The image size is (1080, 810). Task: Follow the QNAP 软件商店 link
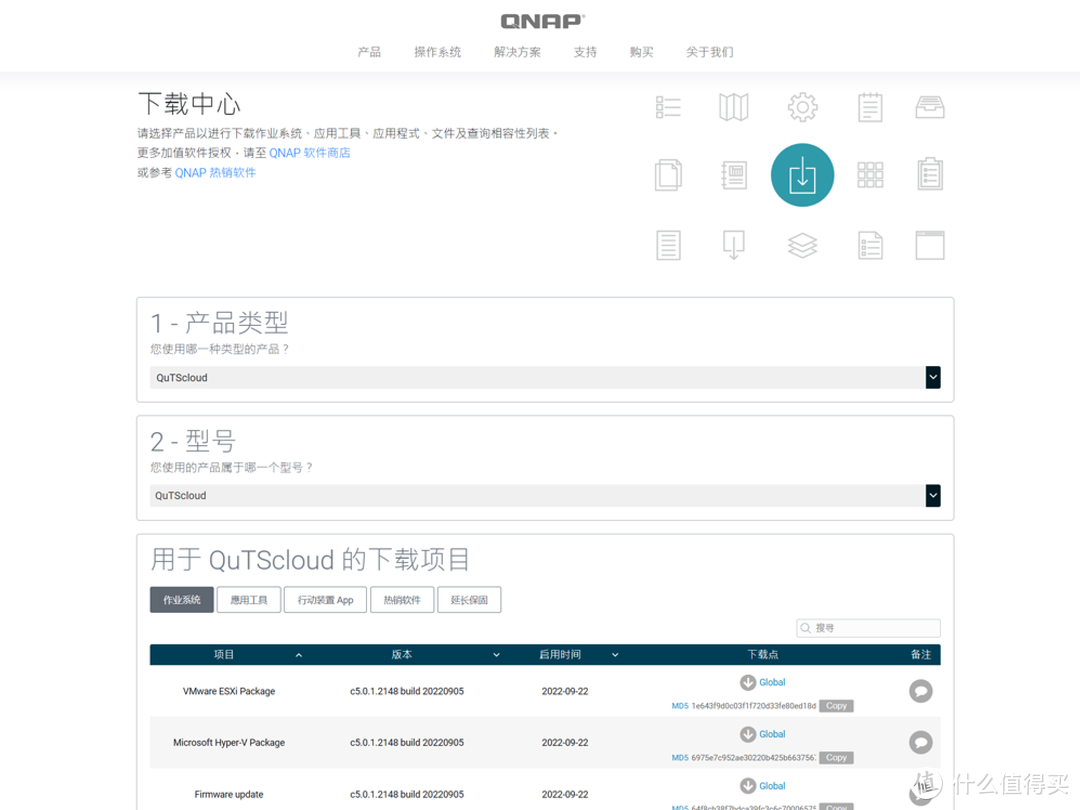pos(309,153)
